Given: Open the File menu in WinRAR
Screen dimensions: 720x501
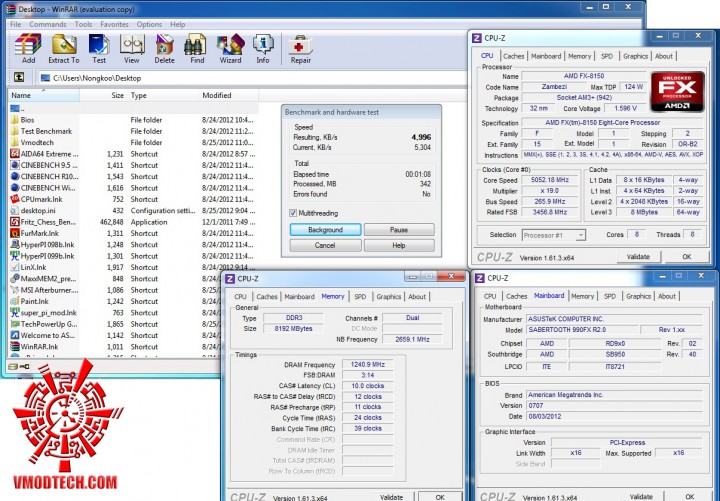Looking at the screenshot, I should 16,24.
